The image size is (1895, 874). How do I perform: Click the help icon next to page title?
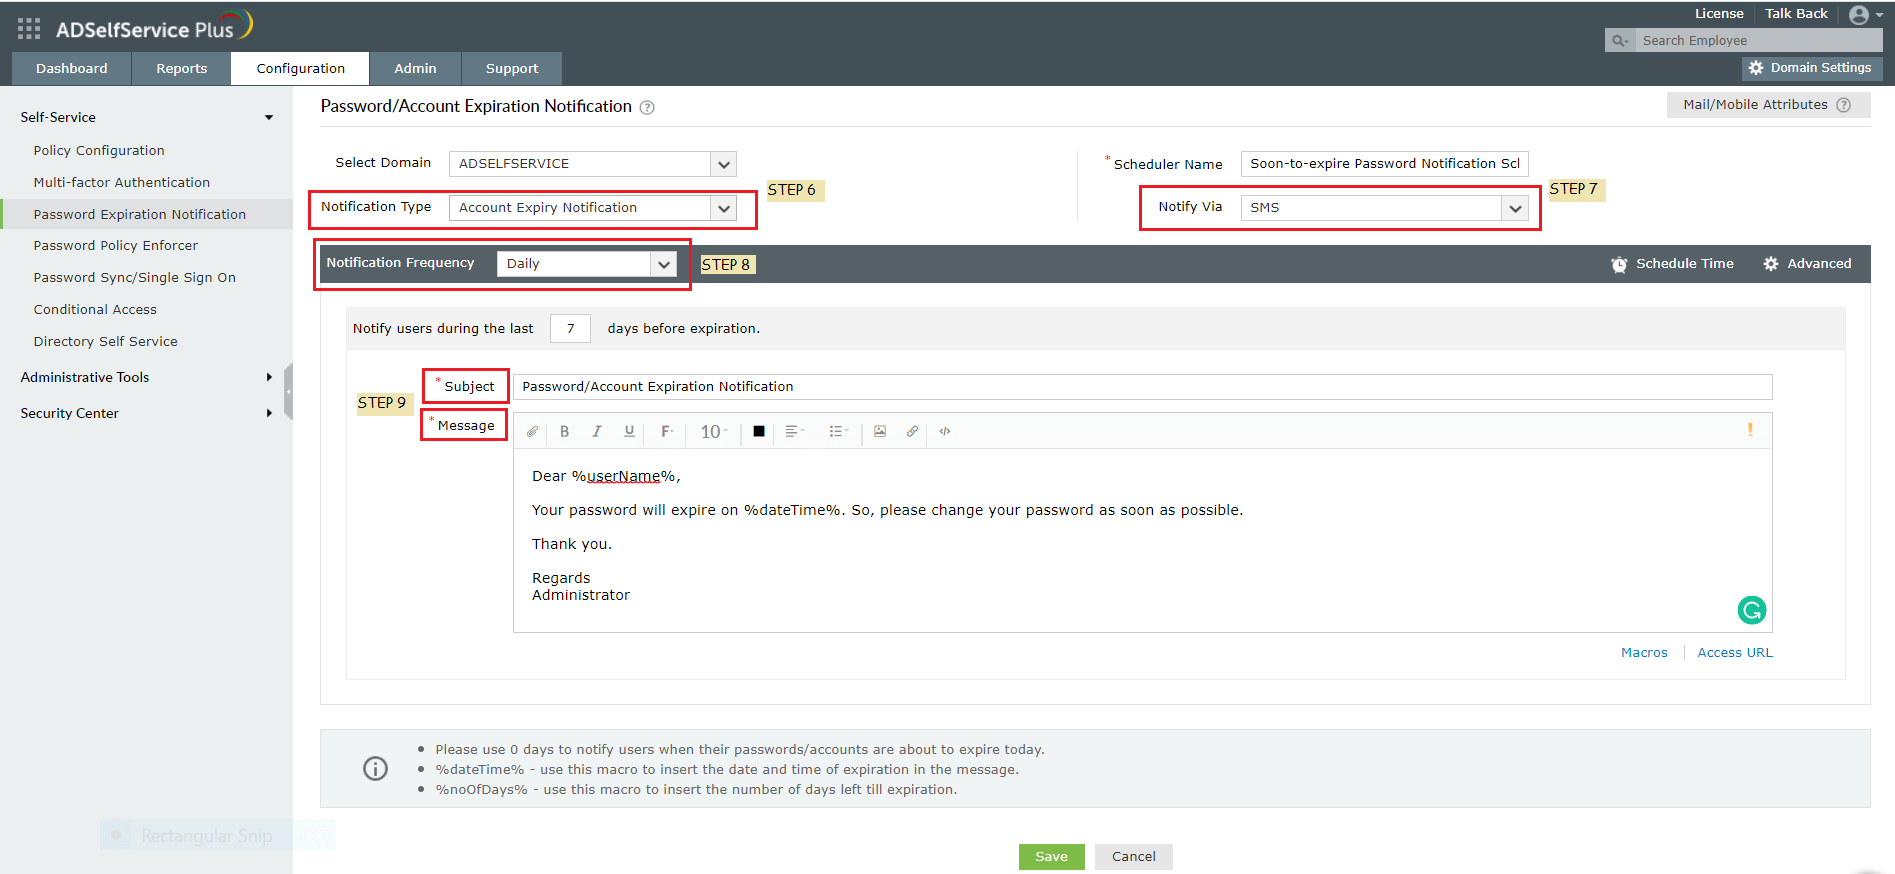(x=647, y=108)
